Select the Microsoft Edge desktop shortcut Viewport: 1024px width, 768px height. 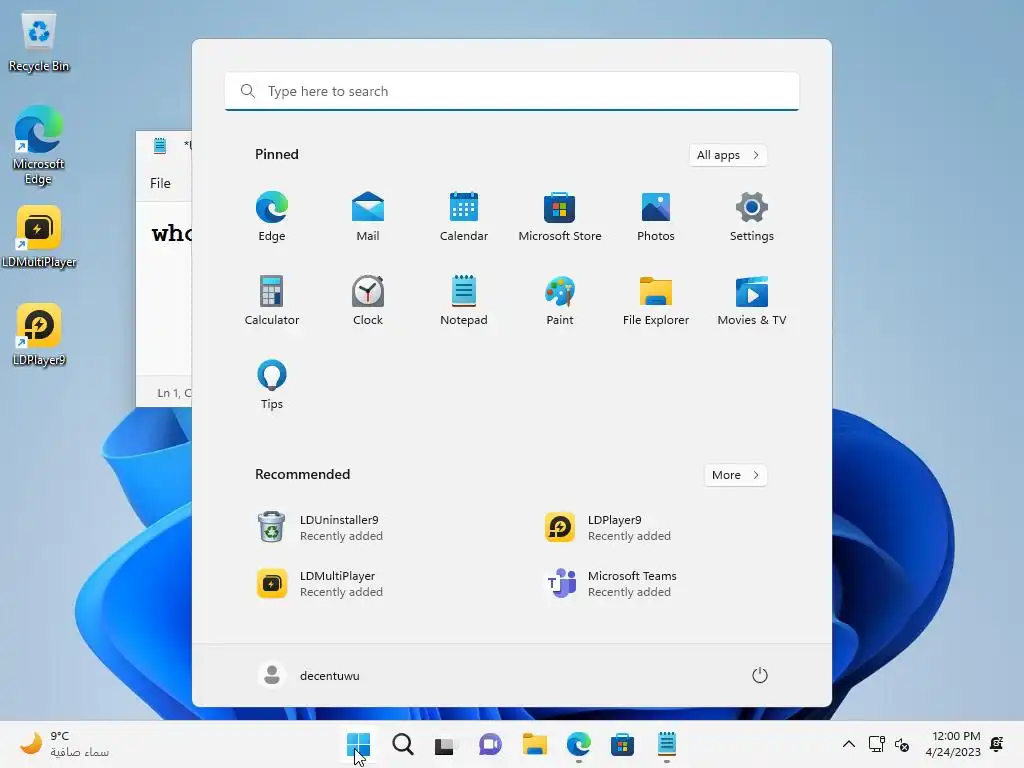point(39,146)
